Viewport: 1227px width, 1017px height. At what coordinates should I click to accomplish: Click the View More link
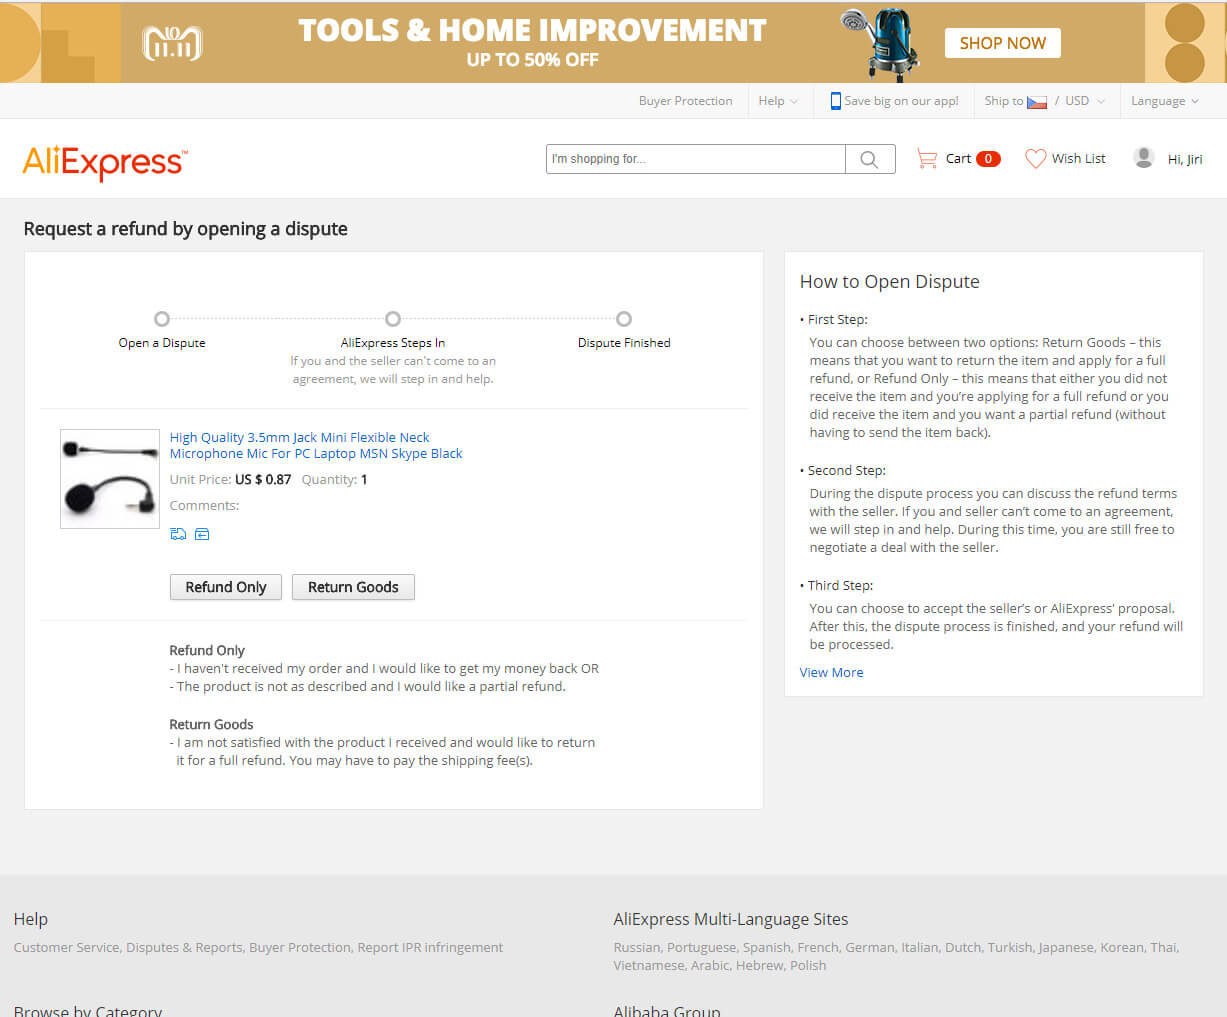(x=831, y=672)
